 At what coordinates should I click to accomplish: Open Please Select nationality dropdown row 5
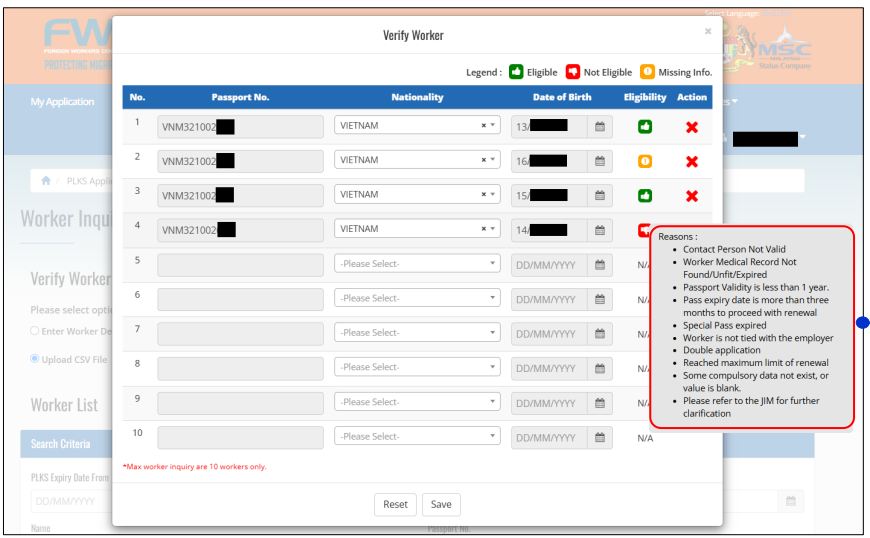[x=417, y=263]
